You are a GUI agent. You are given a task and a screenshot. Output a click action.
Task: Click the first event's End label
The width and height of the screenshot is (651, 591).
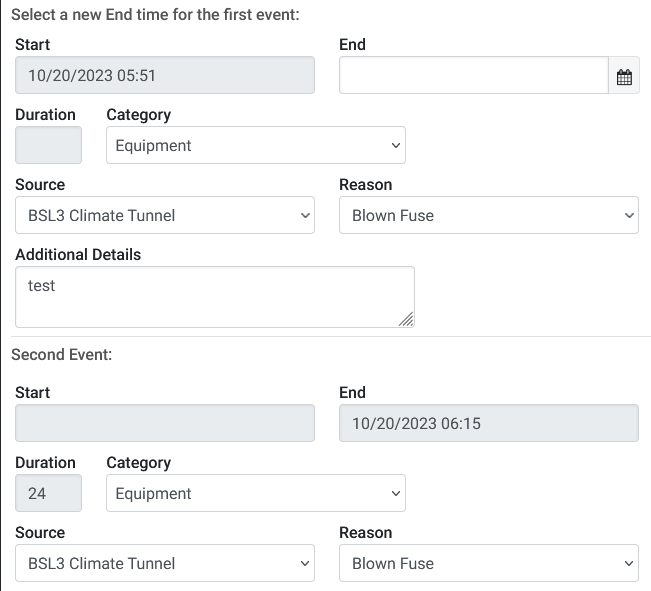pyautogui.click(x=352, y=44)
